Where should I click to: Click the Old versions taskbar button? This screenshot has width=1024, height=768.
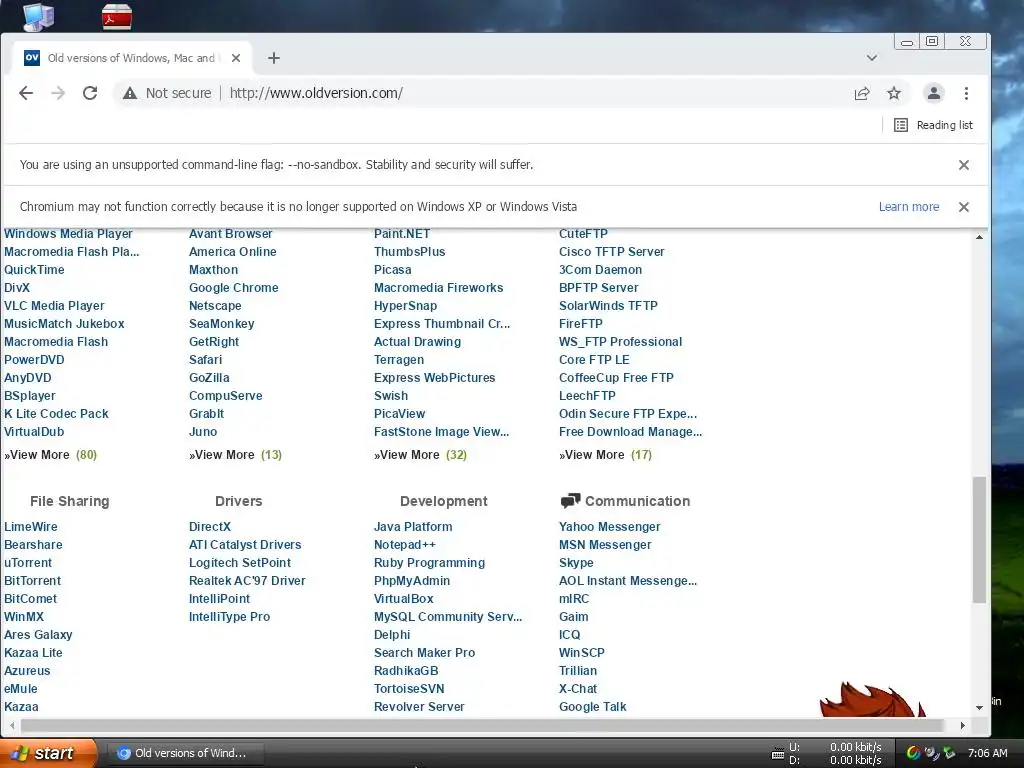pos(185,753)
